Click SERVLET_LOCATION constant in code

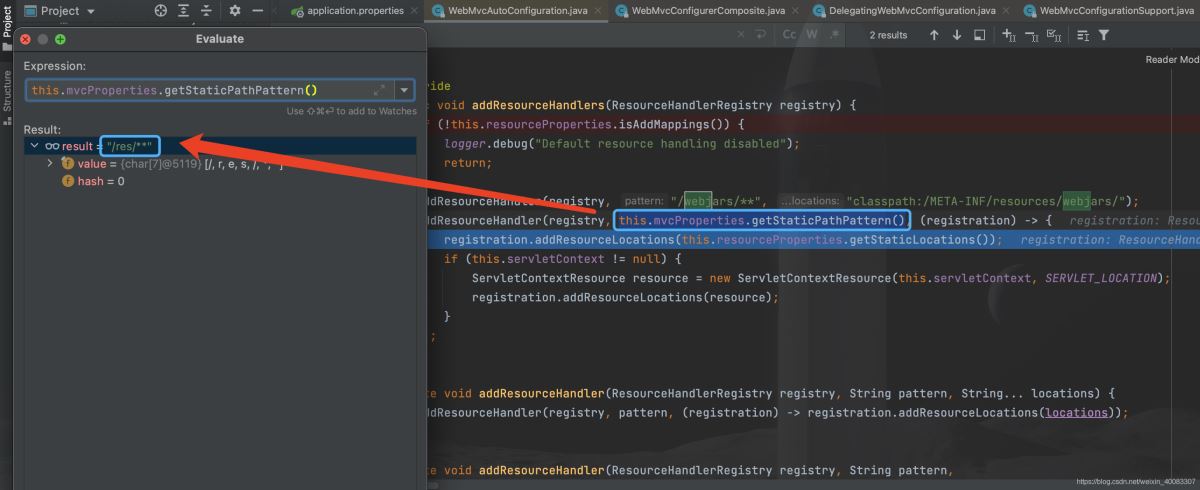pos(1100,278)
